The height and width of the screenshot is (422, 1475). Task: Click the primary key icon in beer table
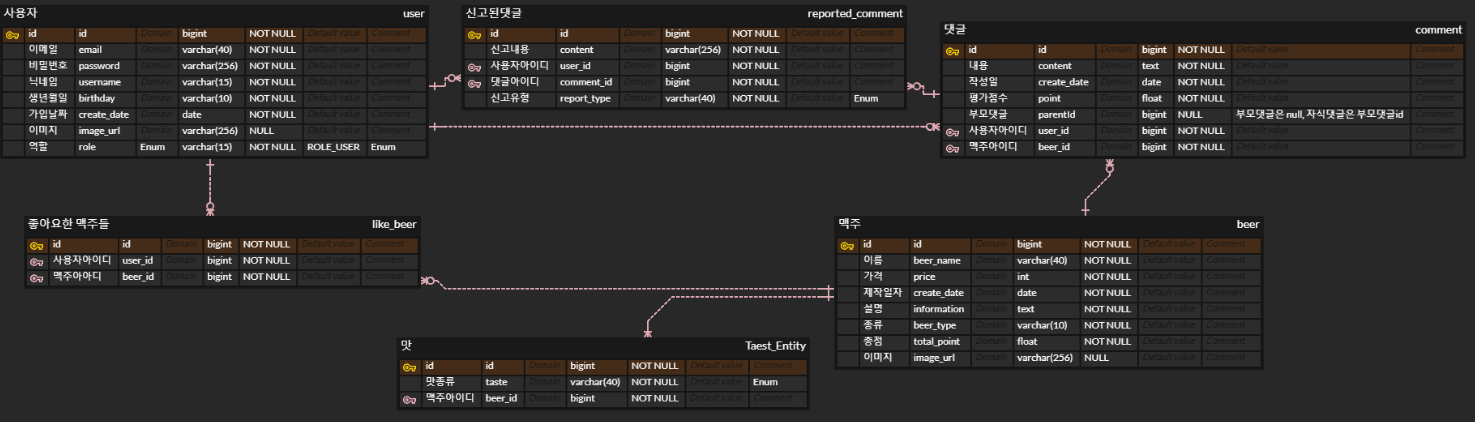coord(848,244)
